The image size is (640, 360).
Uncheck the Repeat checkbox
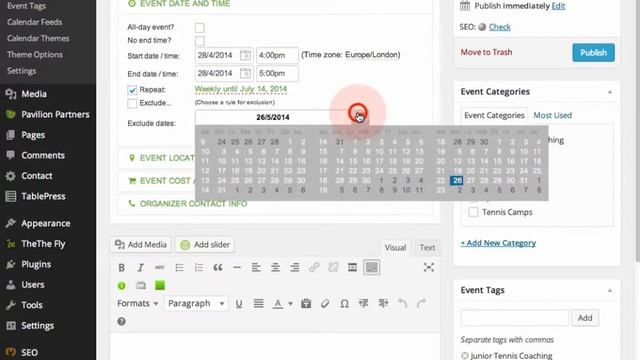(132, 90)
